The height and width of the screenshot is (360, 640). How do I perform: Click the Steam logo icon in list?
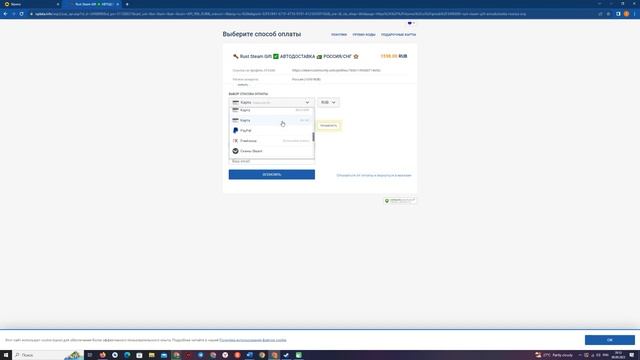[x=236, y=151]
